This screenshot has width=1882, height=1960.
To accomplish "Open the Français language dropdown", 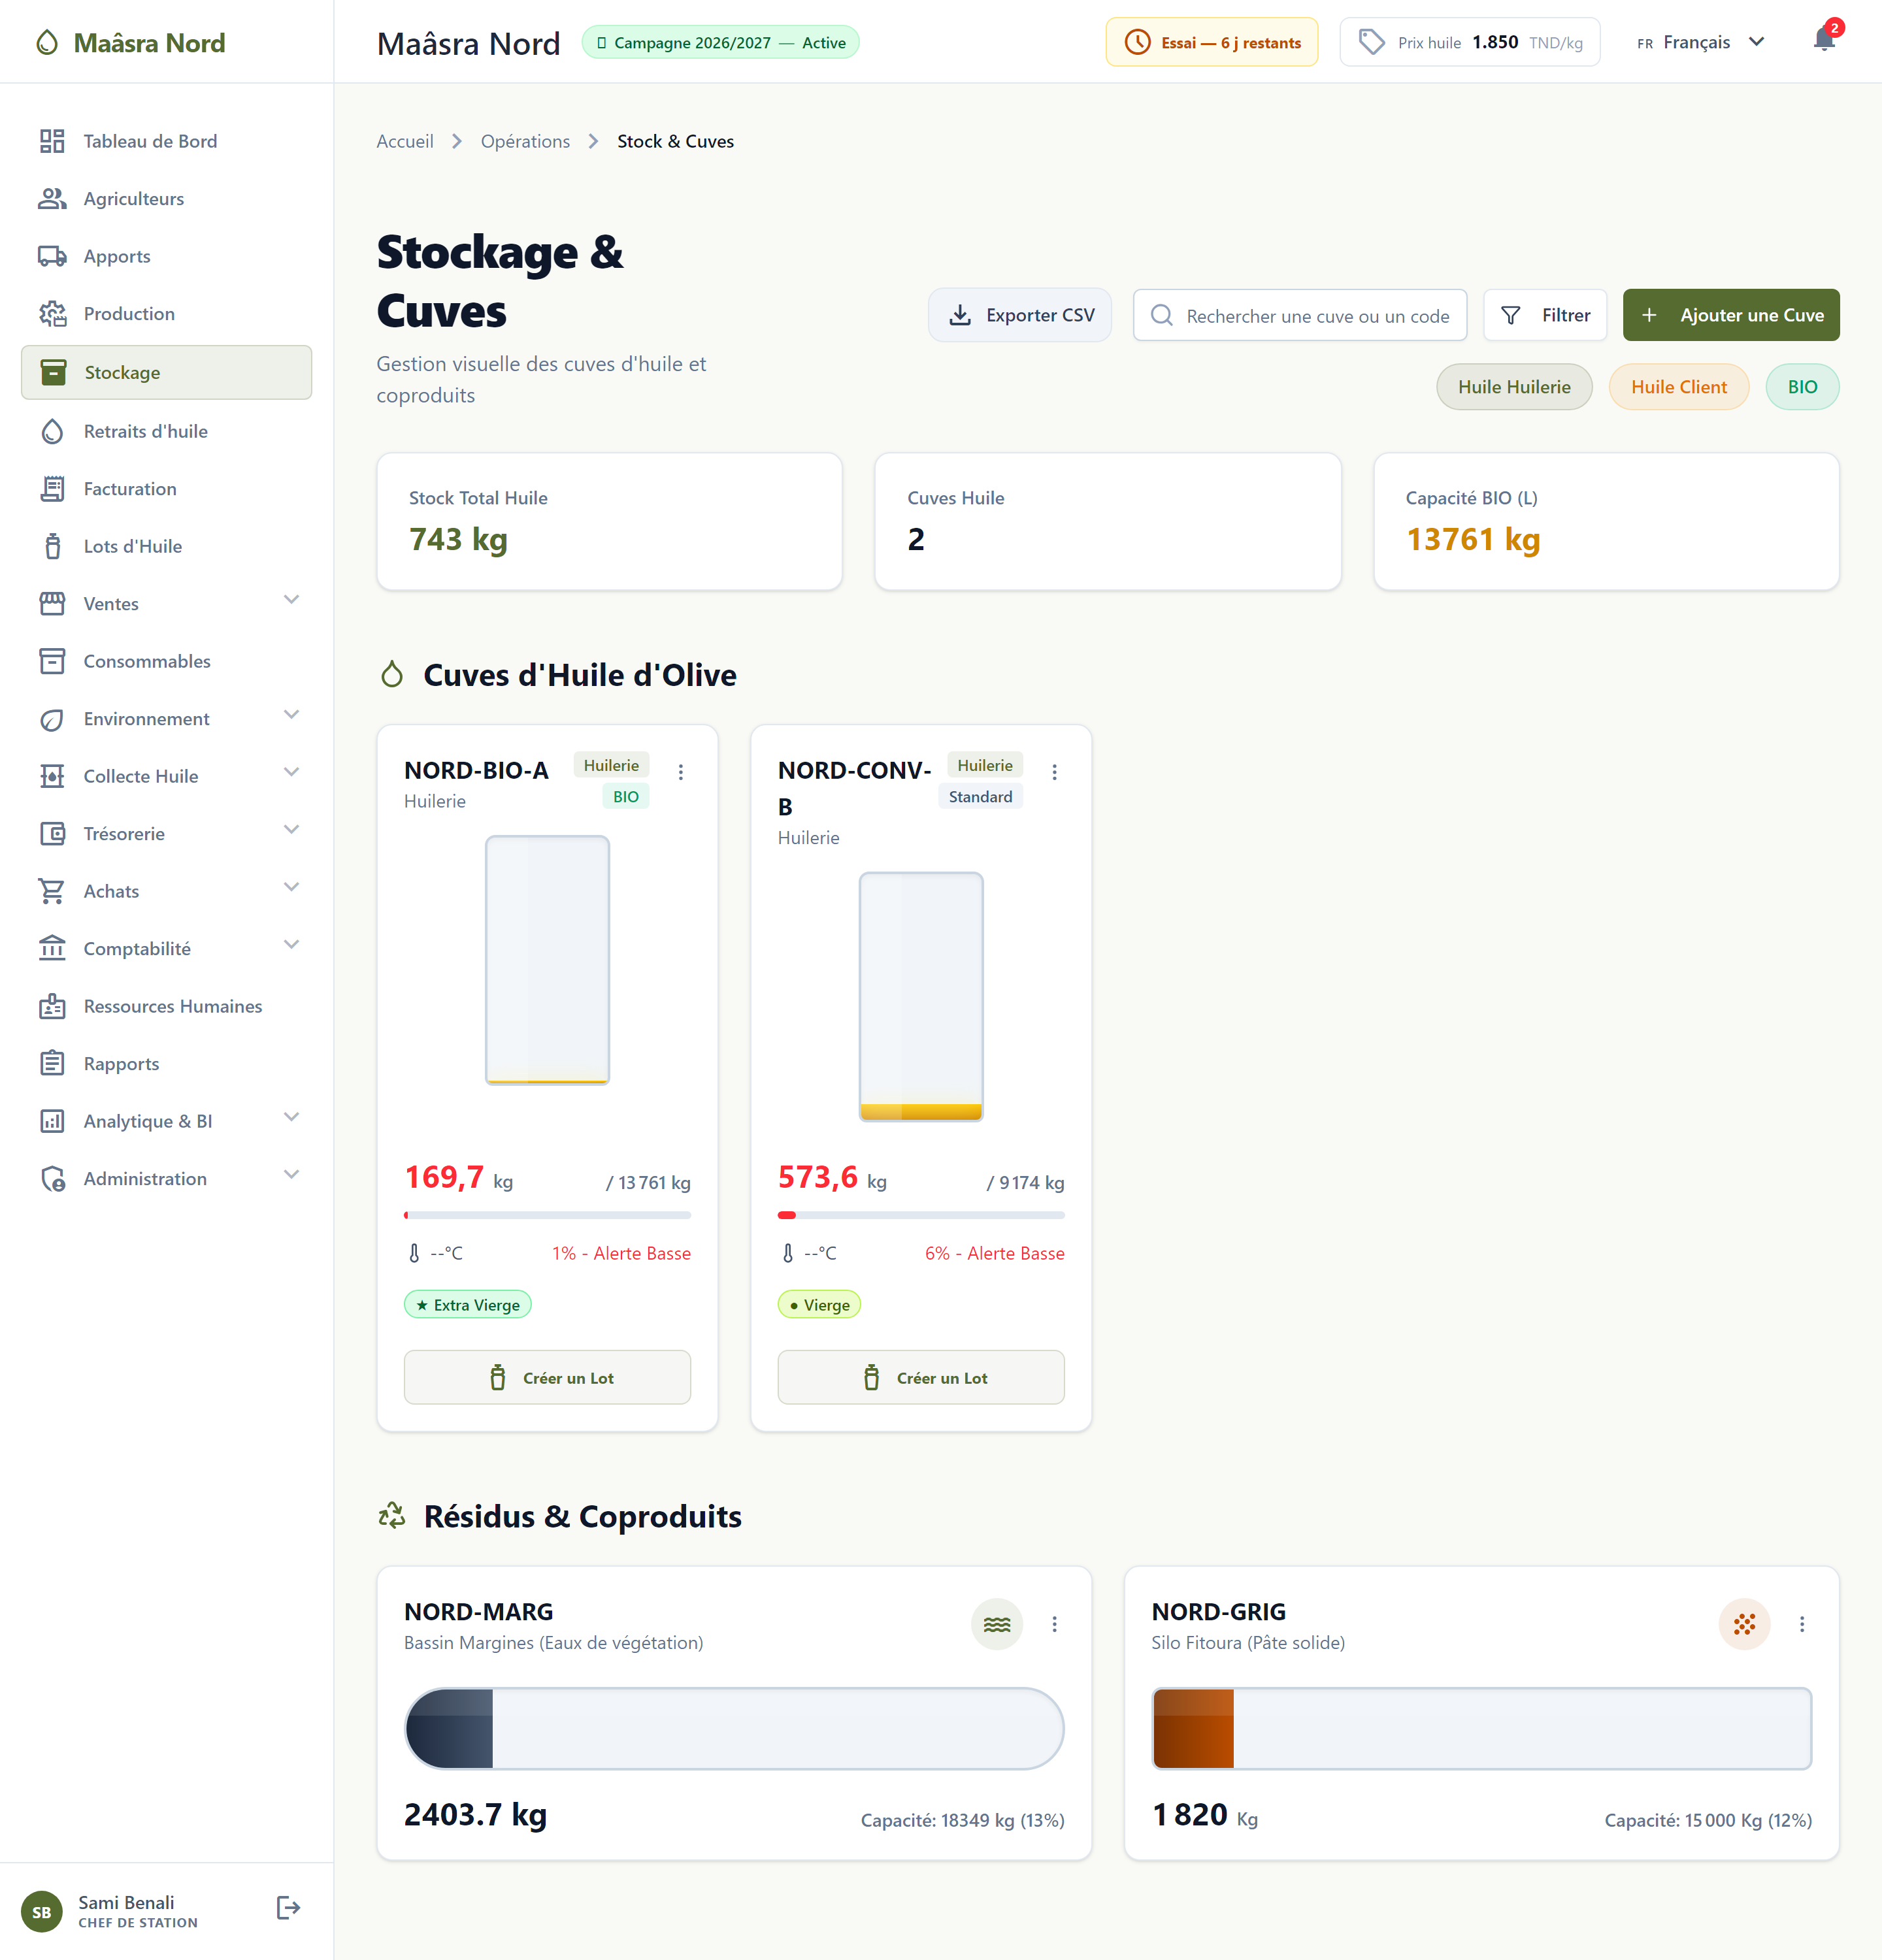I will click(1700, 42).
